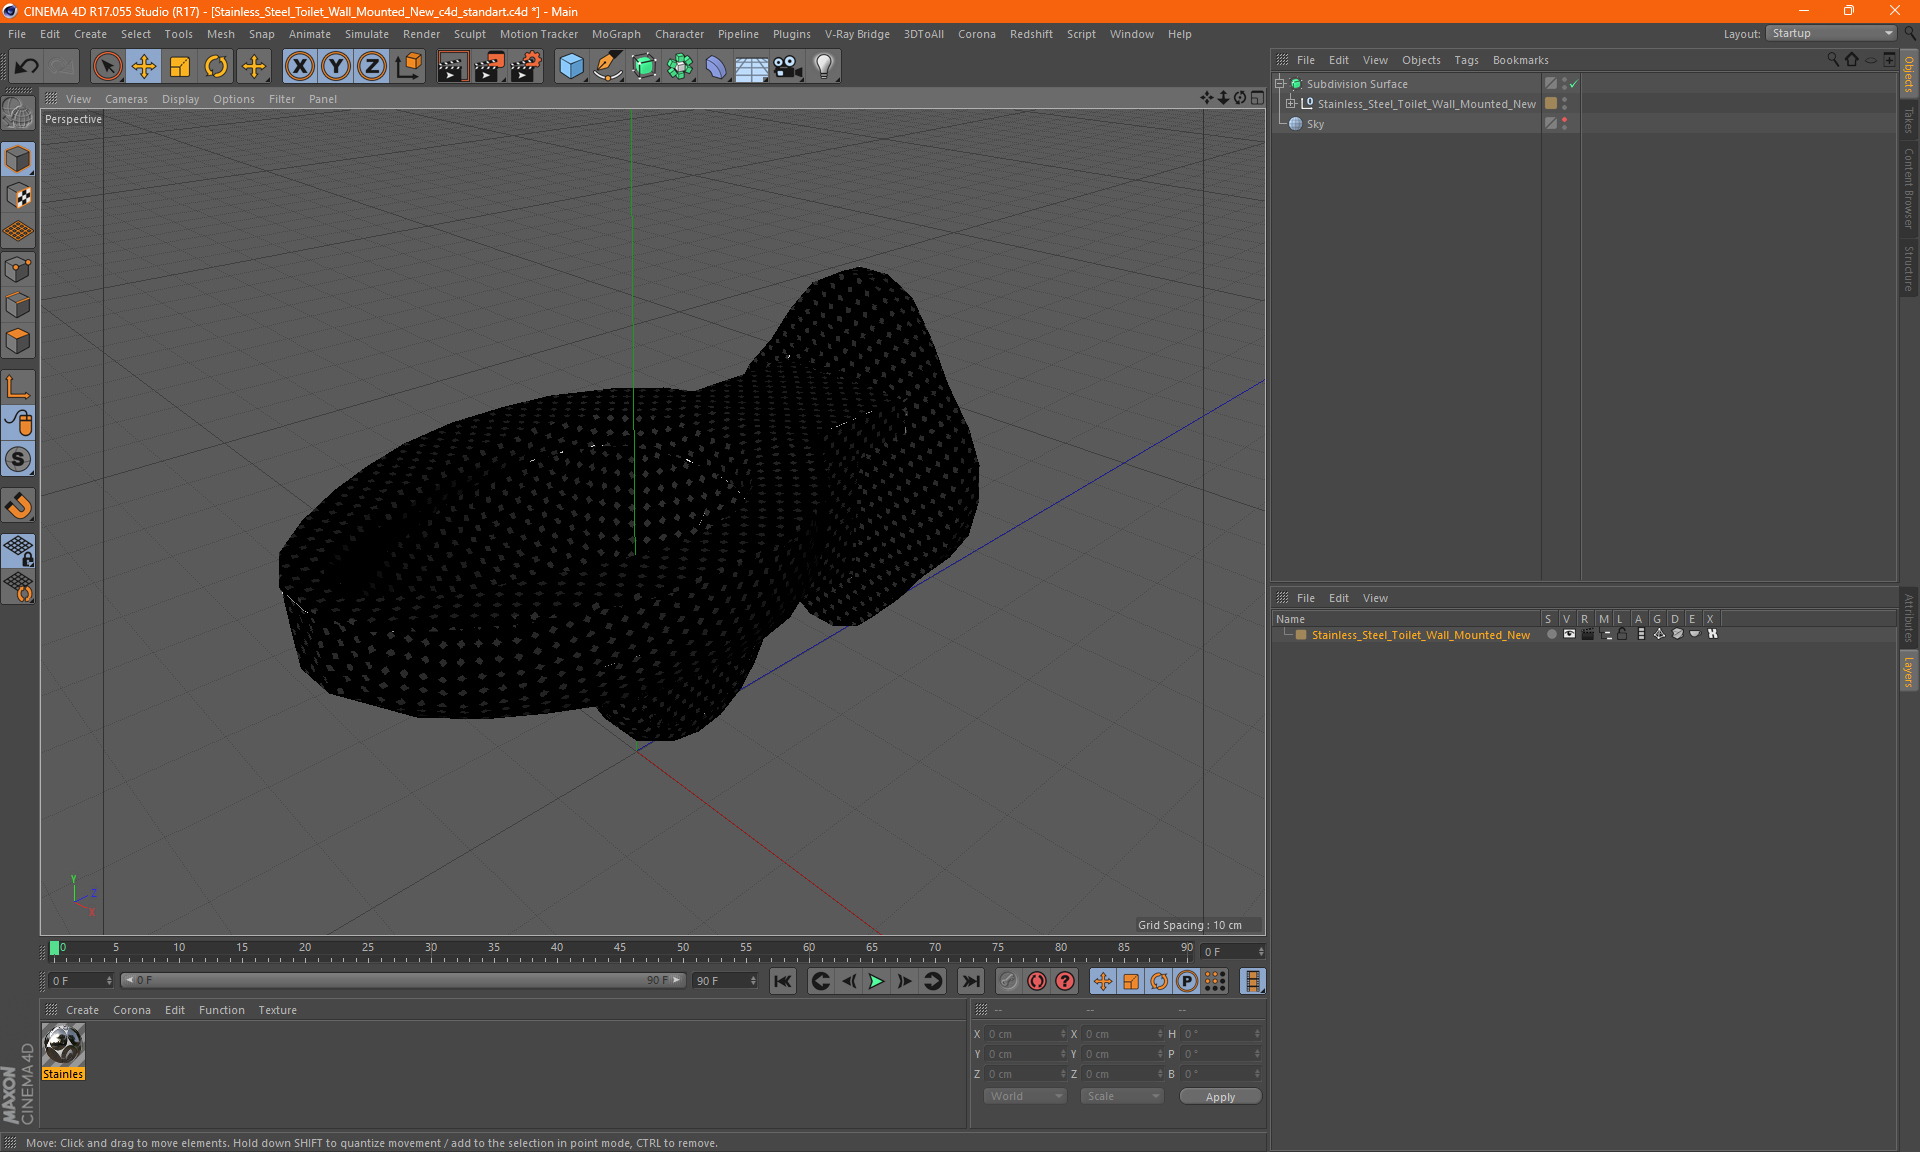The image size is (1920, 1152).
Task: Add a Camera object
Action: pos(788,66)
